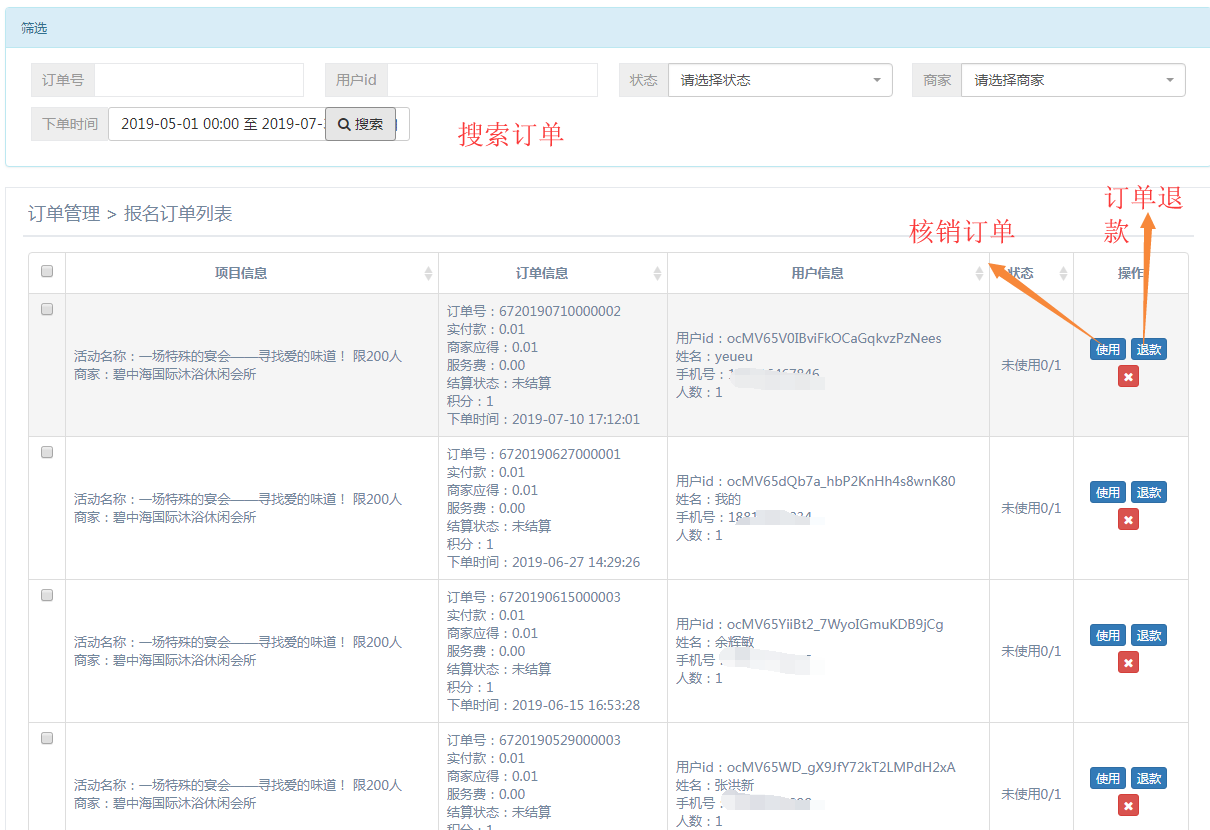Click 退款 for order 6720190529000003
Viewport: 1210px width, 830px height.
1149,778
